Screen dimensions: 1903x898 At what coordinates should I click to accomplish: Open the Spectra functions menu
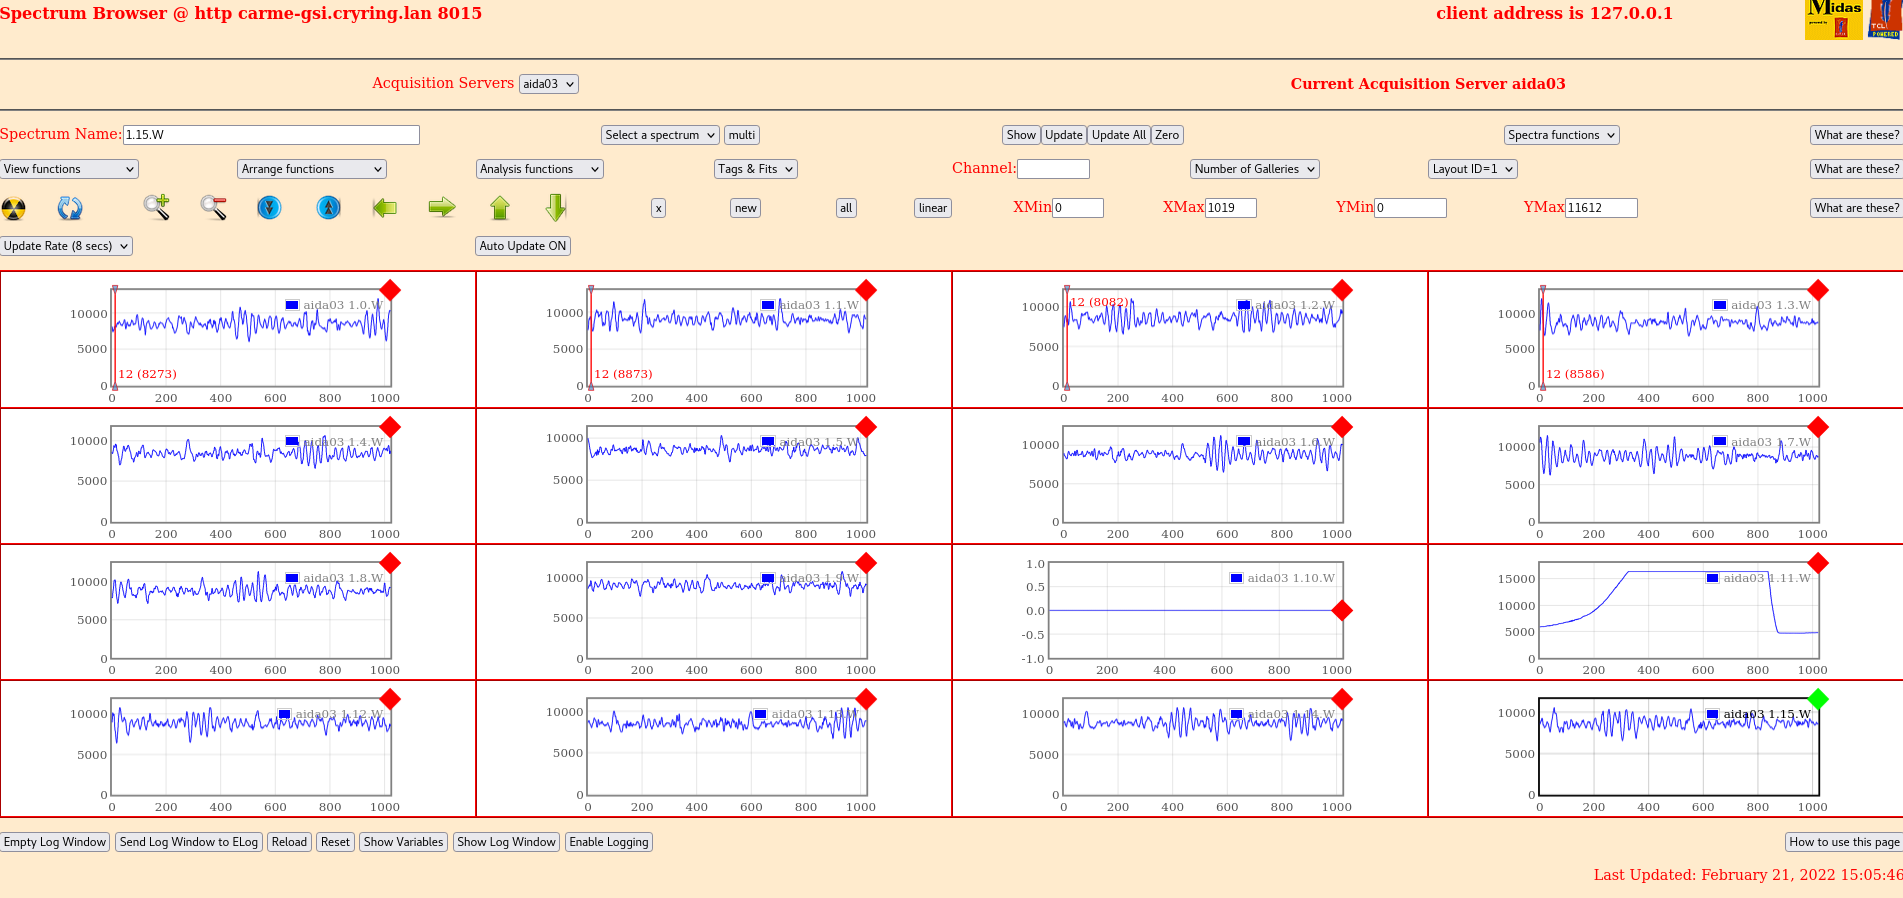click(x=1561, y=135)
